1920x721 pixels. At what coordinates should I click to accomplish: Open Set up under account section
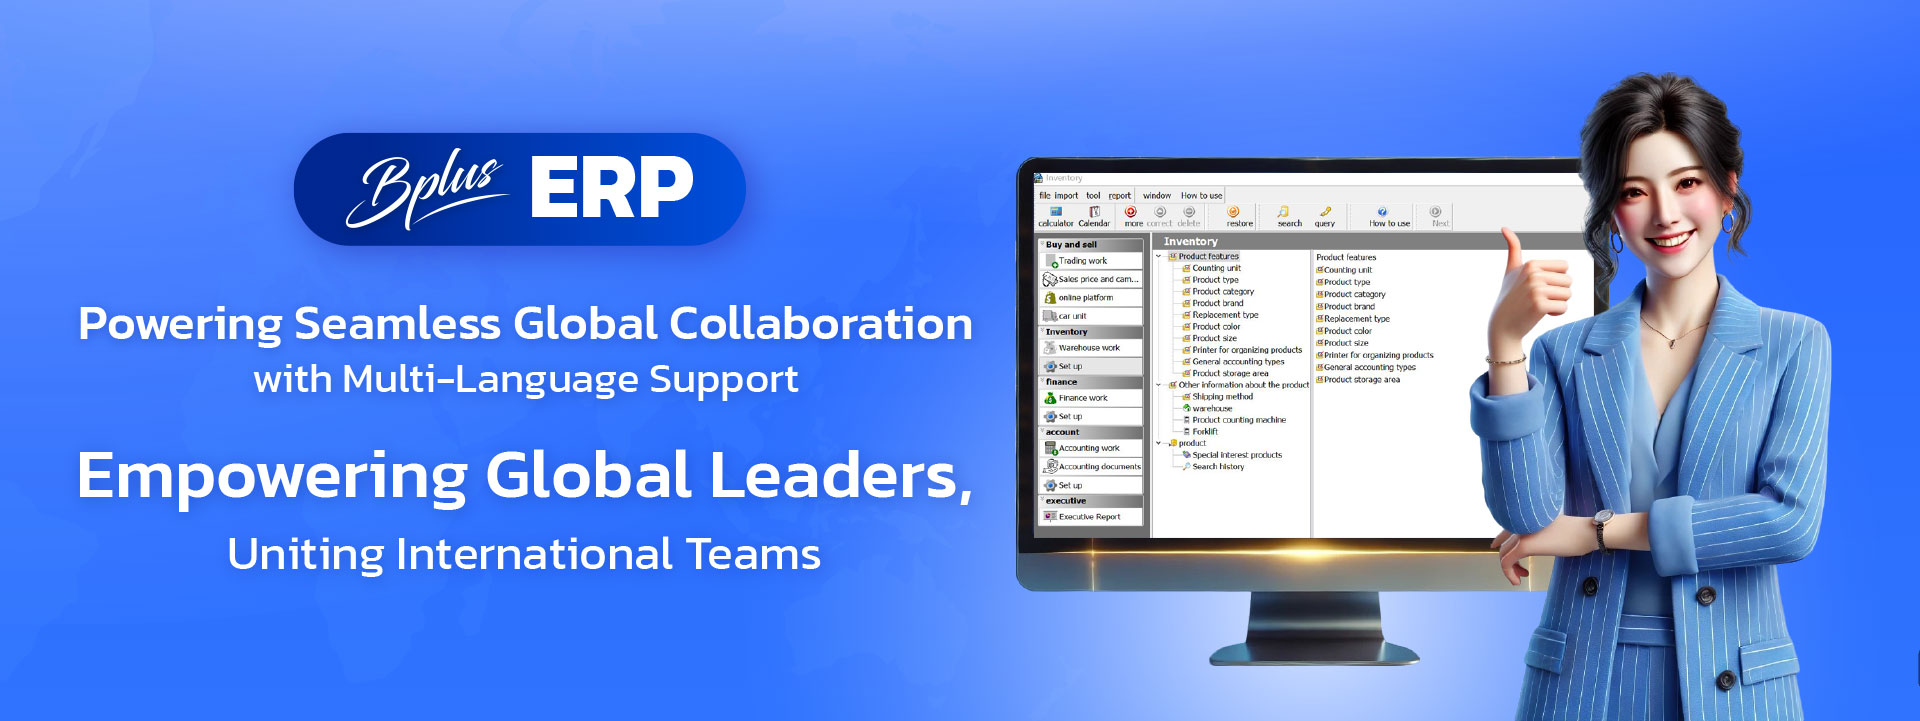(1091, 486)
